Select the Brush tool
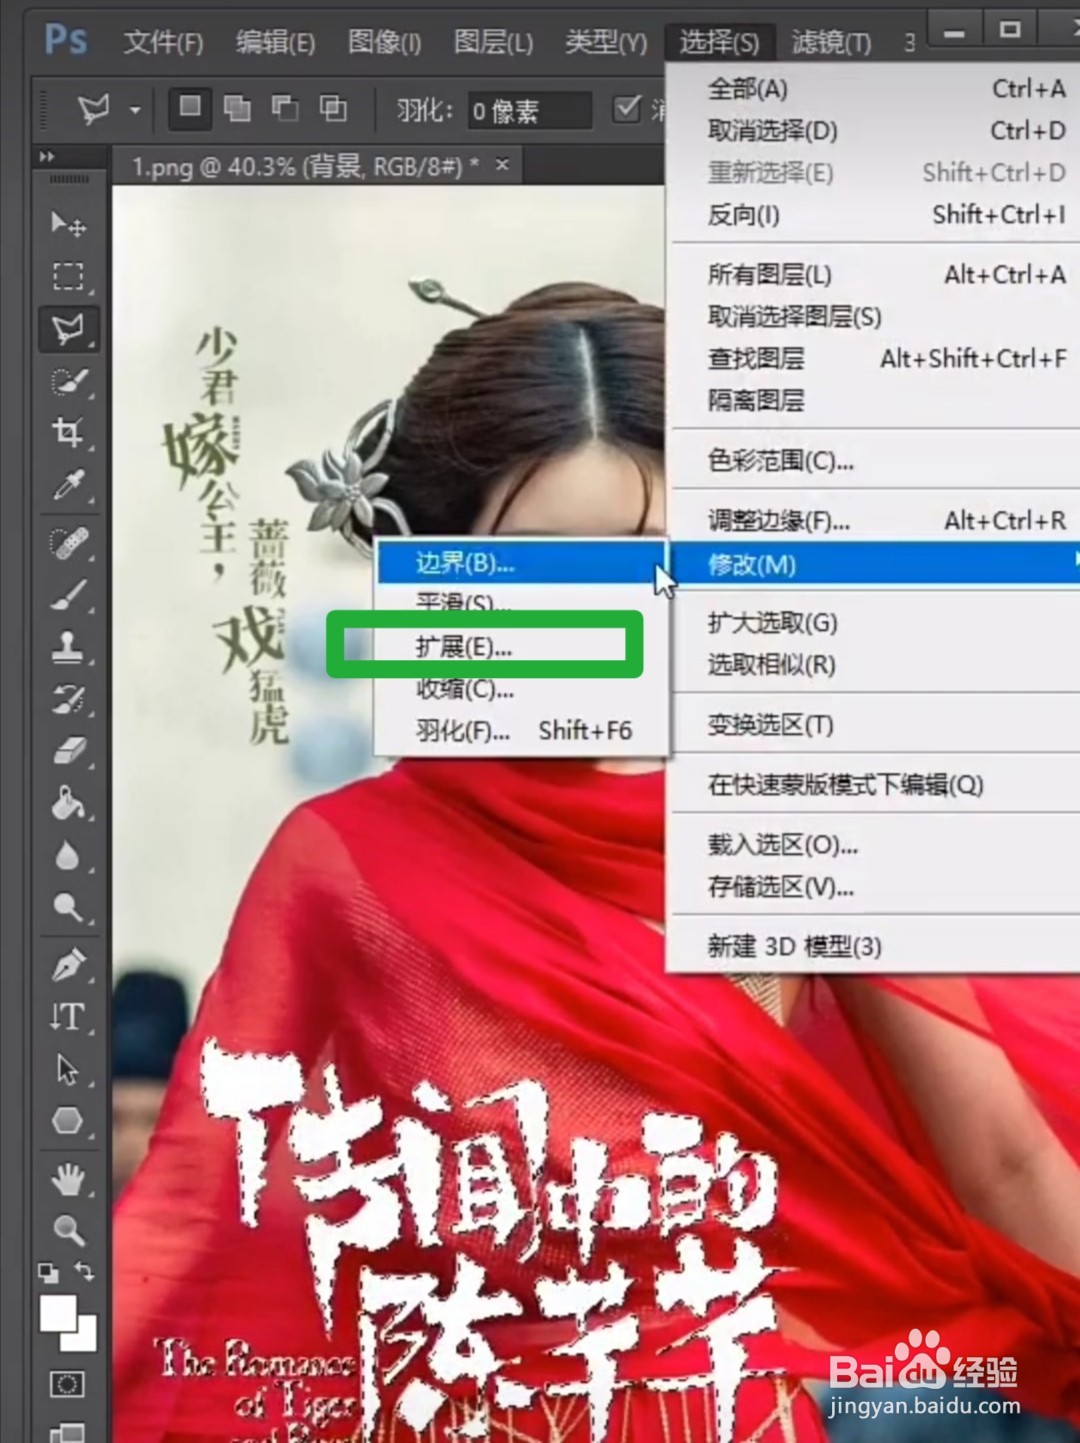1080x1443 pixels. coord(68,595)
